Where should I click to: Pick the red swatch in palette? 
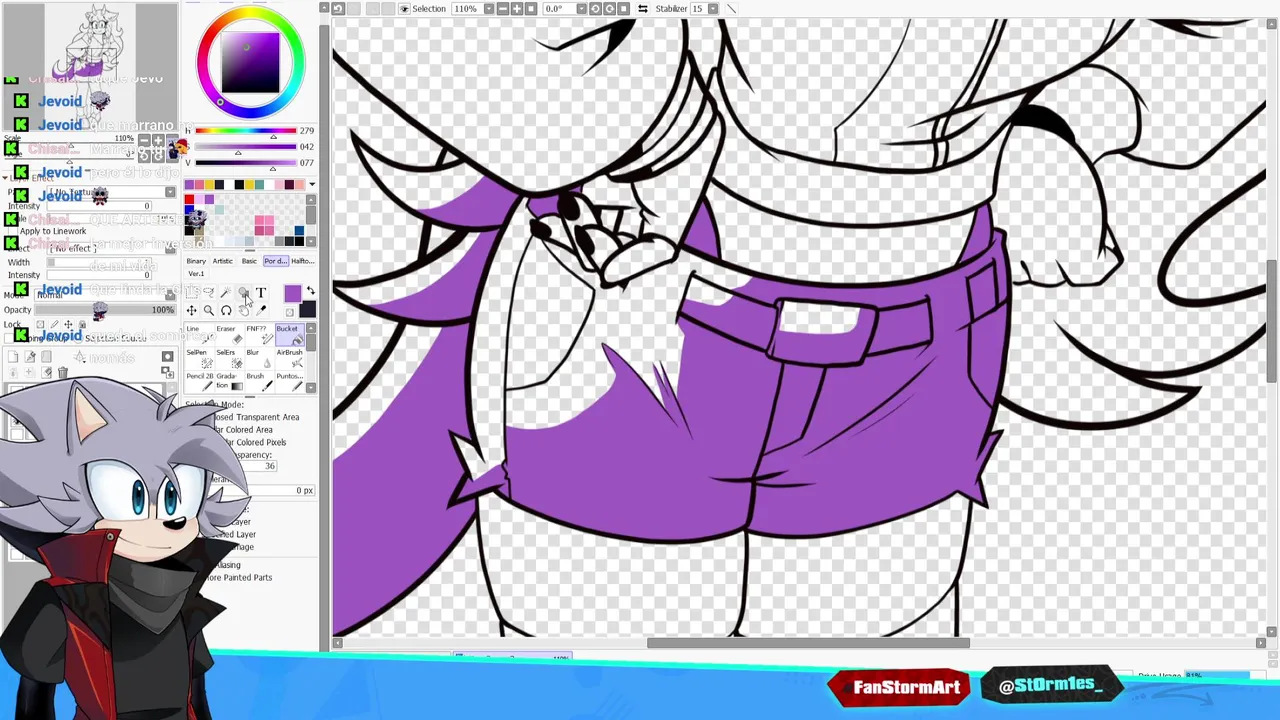pyautogui.click(x=189, y=199)
